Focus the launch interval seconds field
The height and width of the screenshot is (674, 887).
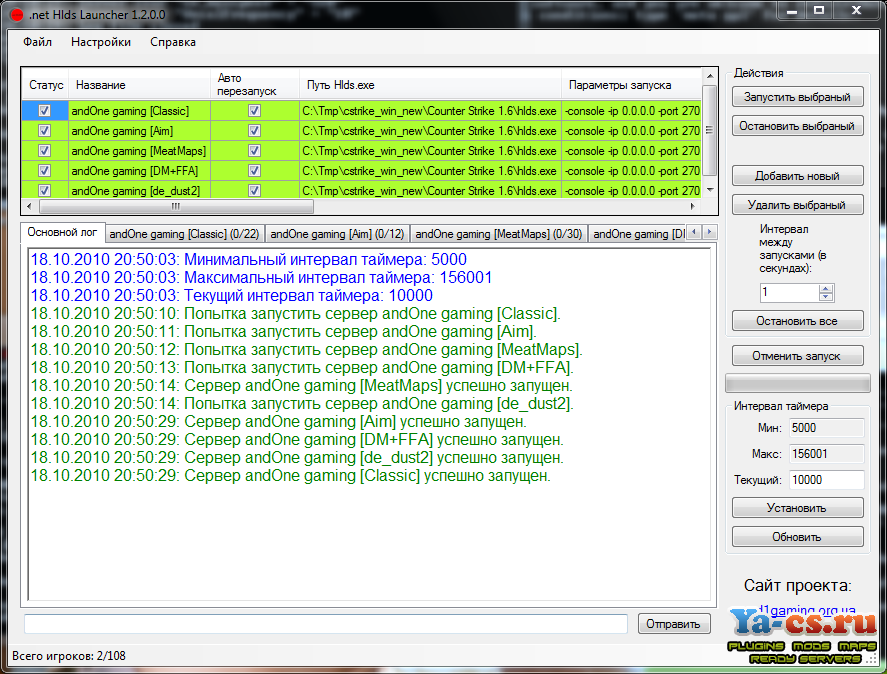pyautogui.click(x=790, y=292)
